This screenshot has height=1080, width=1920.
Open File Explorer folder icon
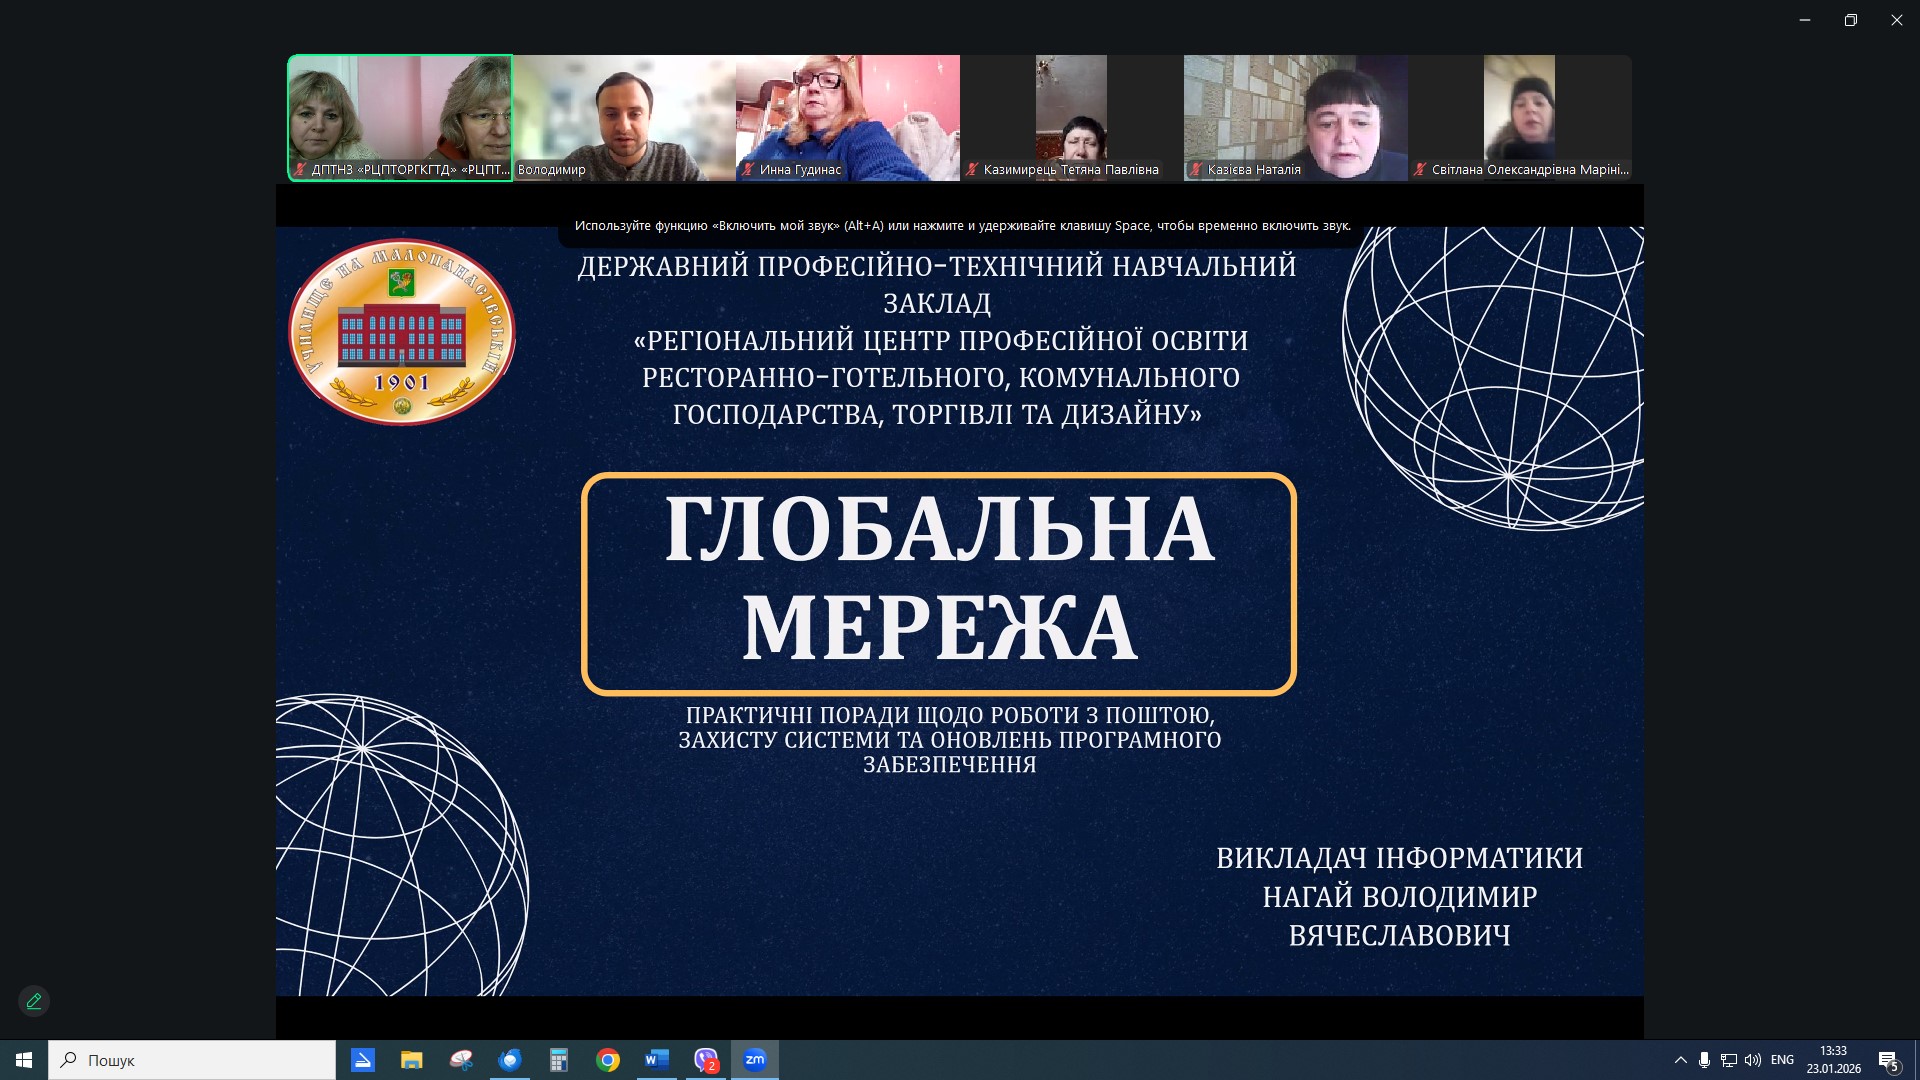[412, 1060]
